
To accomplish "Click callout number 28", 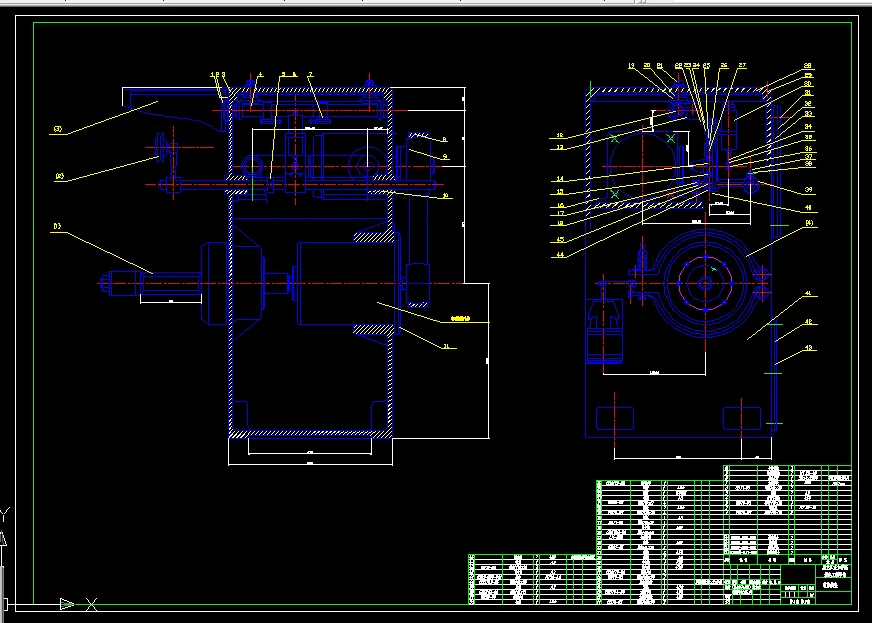I will point(807,66).
